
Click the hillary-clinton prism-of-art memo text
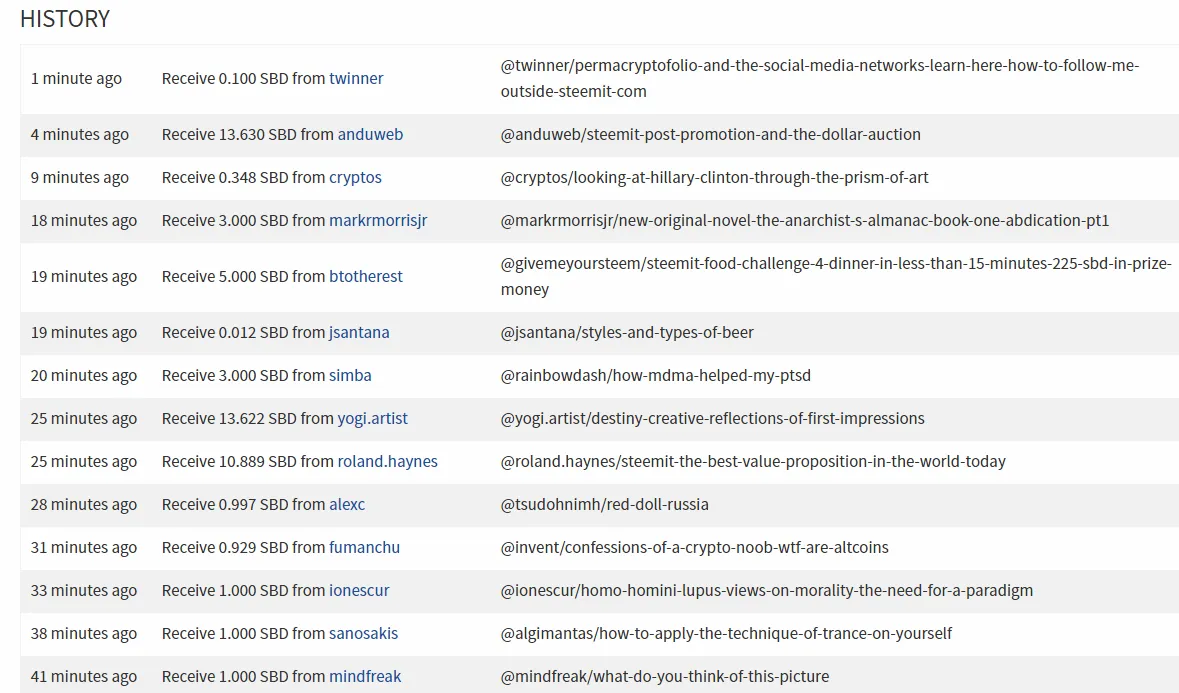(x=714, y=177)
